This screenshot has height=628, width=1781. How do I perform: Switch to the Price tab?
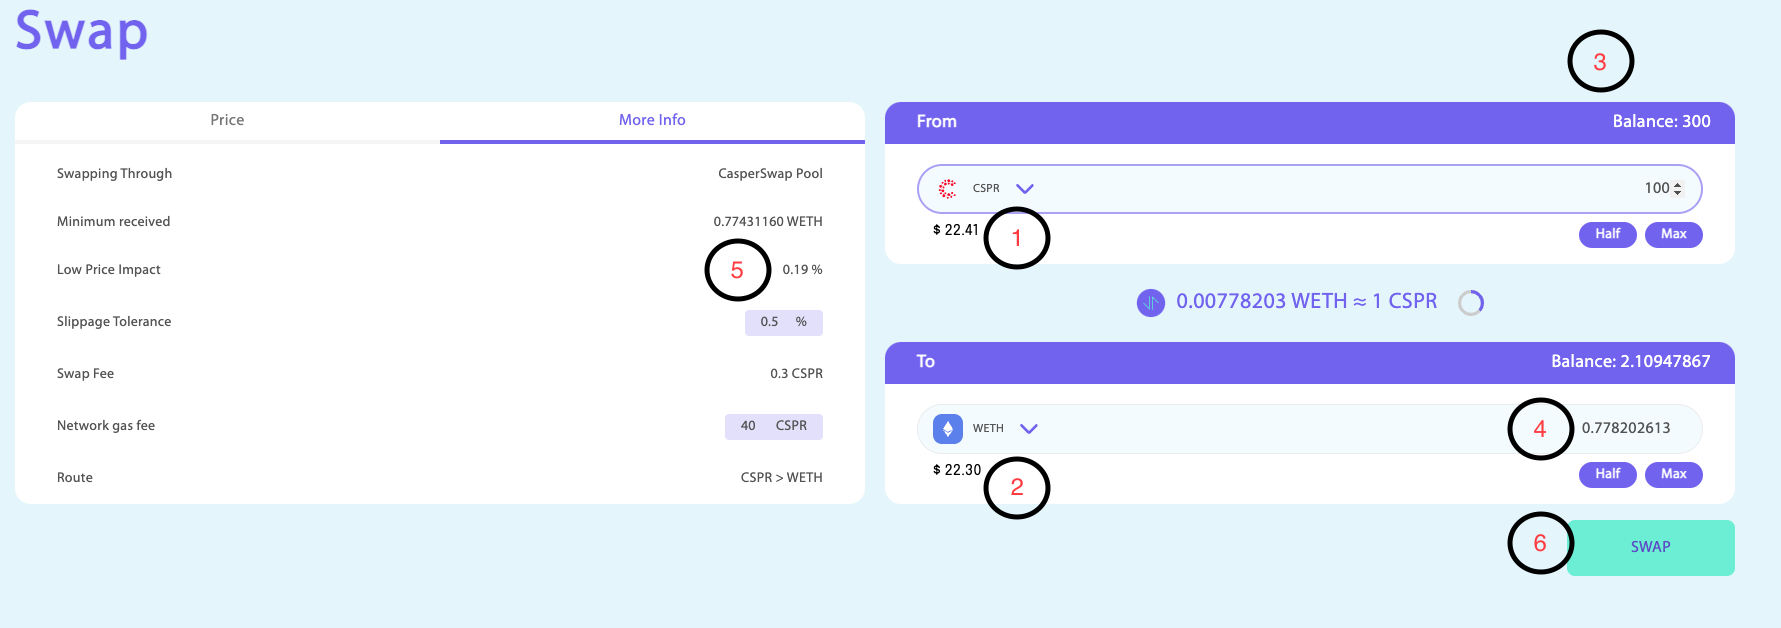[227, 120]
